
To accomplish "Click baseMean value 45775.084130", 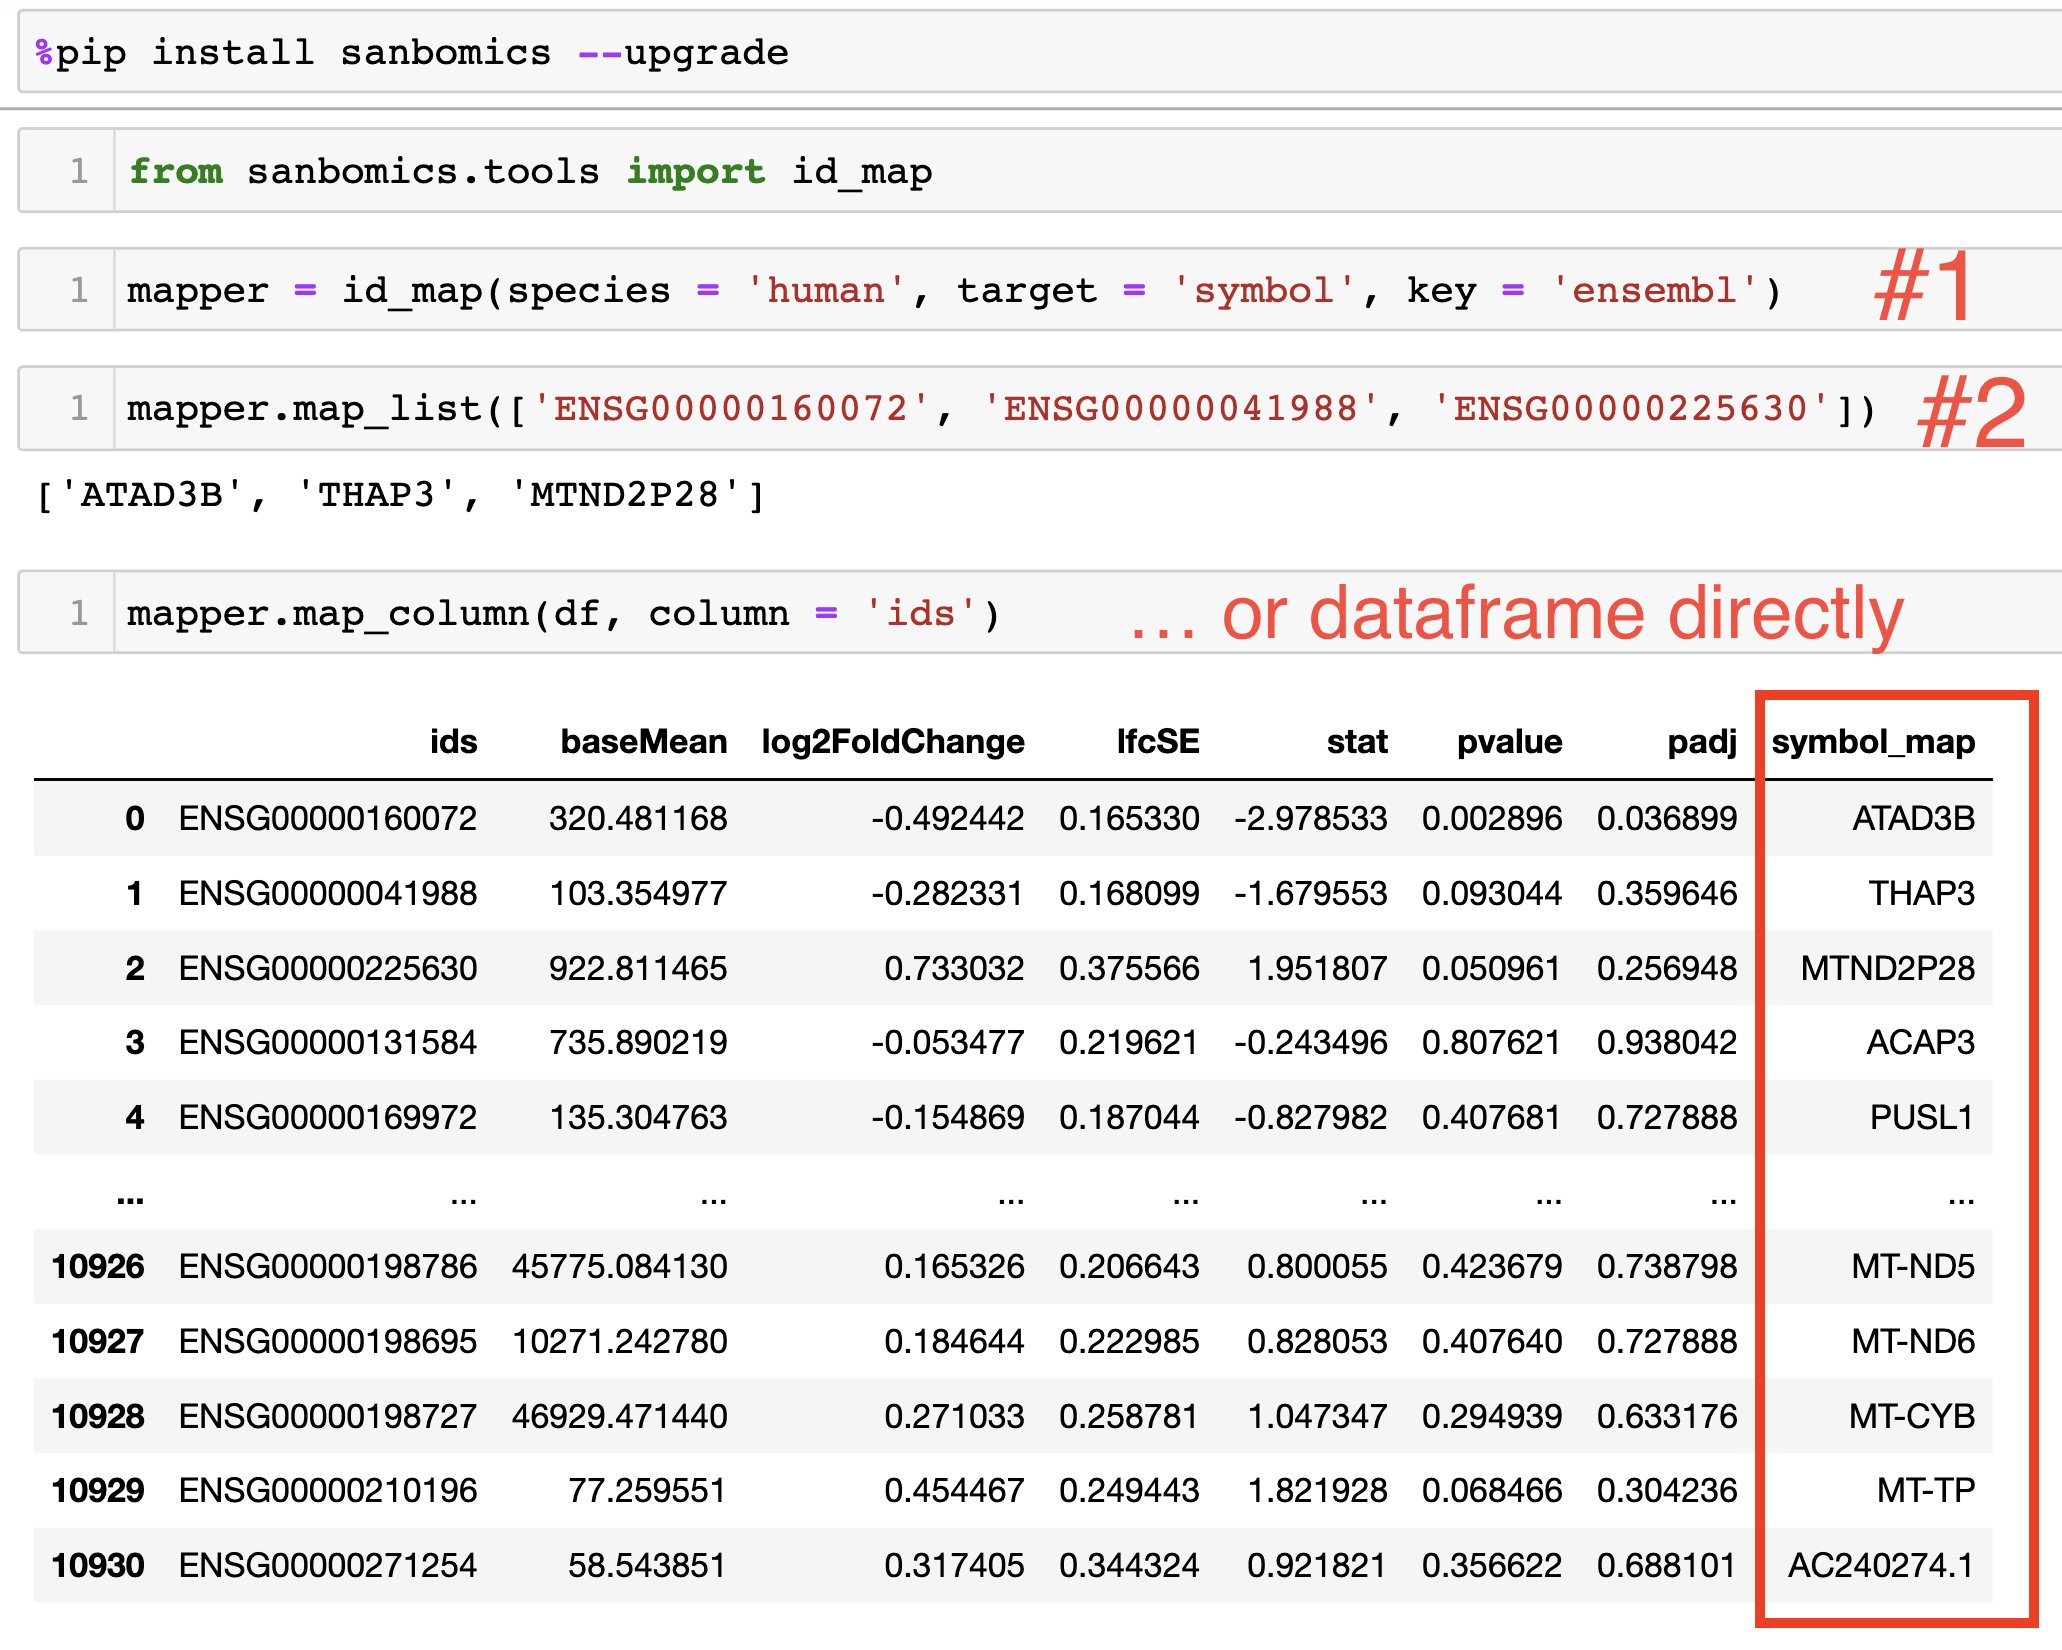I will tap(619, 1266).
